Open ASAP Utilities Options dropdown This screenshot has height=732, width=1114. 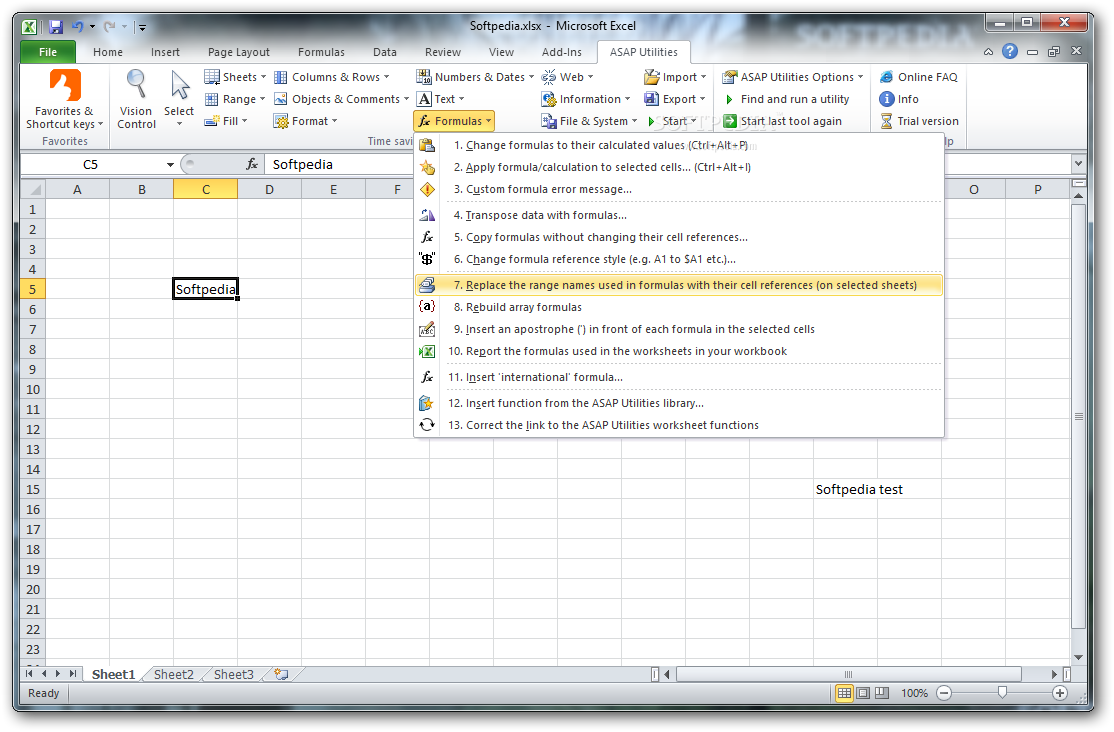click(x=793, y=77)
